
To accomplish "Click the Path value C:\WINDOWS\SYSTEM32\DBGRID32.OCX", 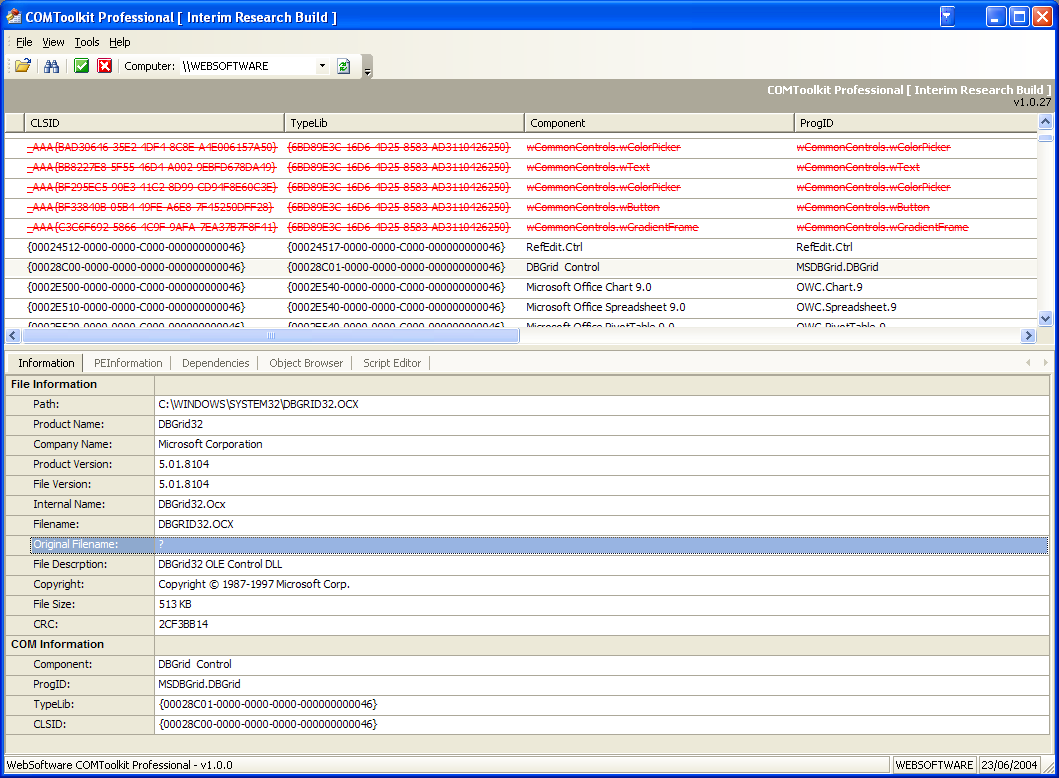I will (x=601, y=405).
